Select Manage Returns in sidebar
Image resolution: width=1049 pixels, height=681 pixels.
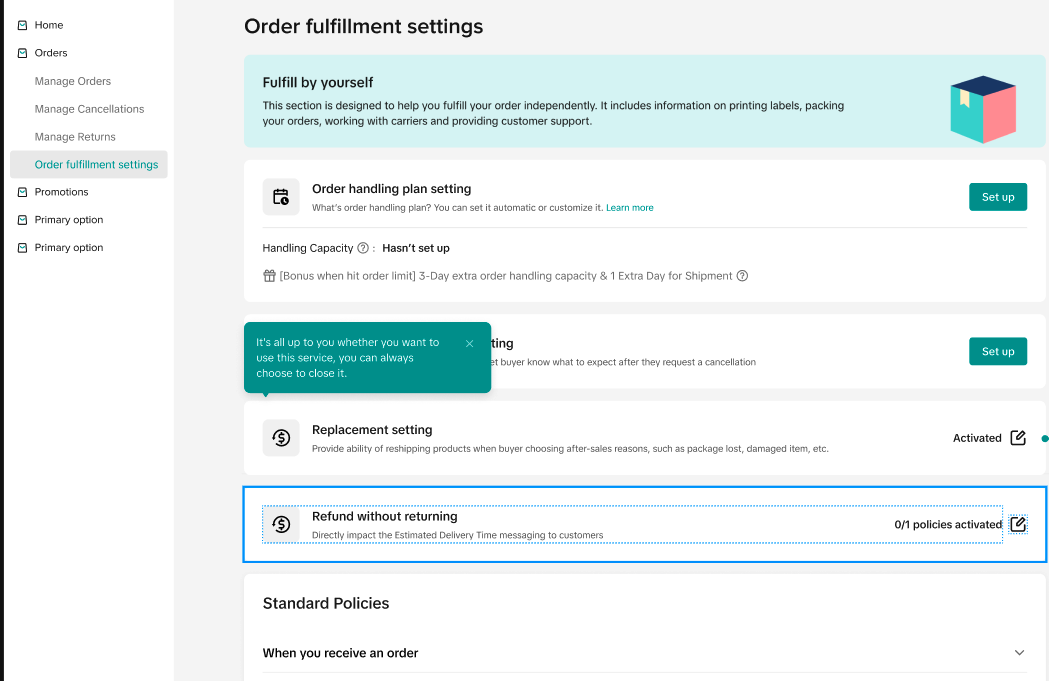click(x=75, y=137)
